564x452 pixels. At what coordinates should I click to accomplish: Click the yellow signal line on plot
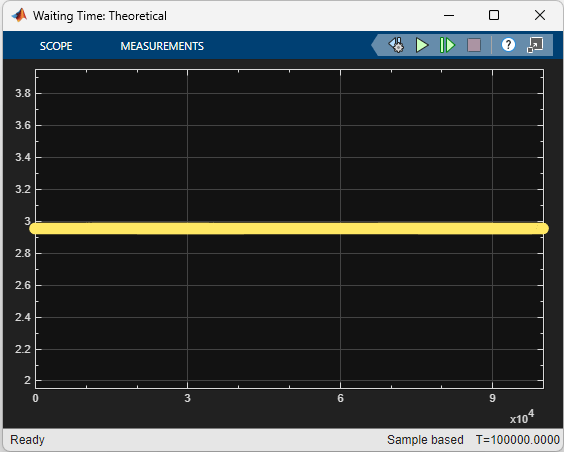click(289, 228)
